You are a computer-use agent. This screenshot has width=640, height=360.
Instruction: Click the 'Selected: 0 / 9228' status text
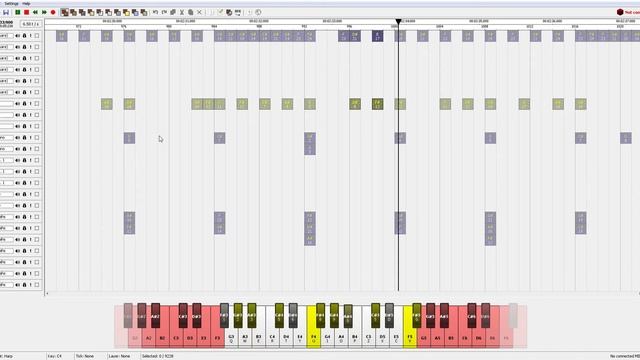(158, 356)
